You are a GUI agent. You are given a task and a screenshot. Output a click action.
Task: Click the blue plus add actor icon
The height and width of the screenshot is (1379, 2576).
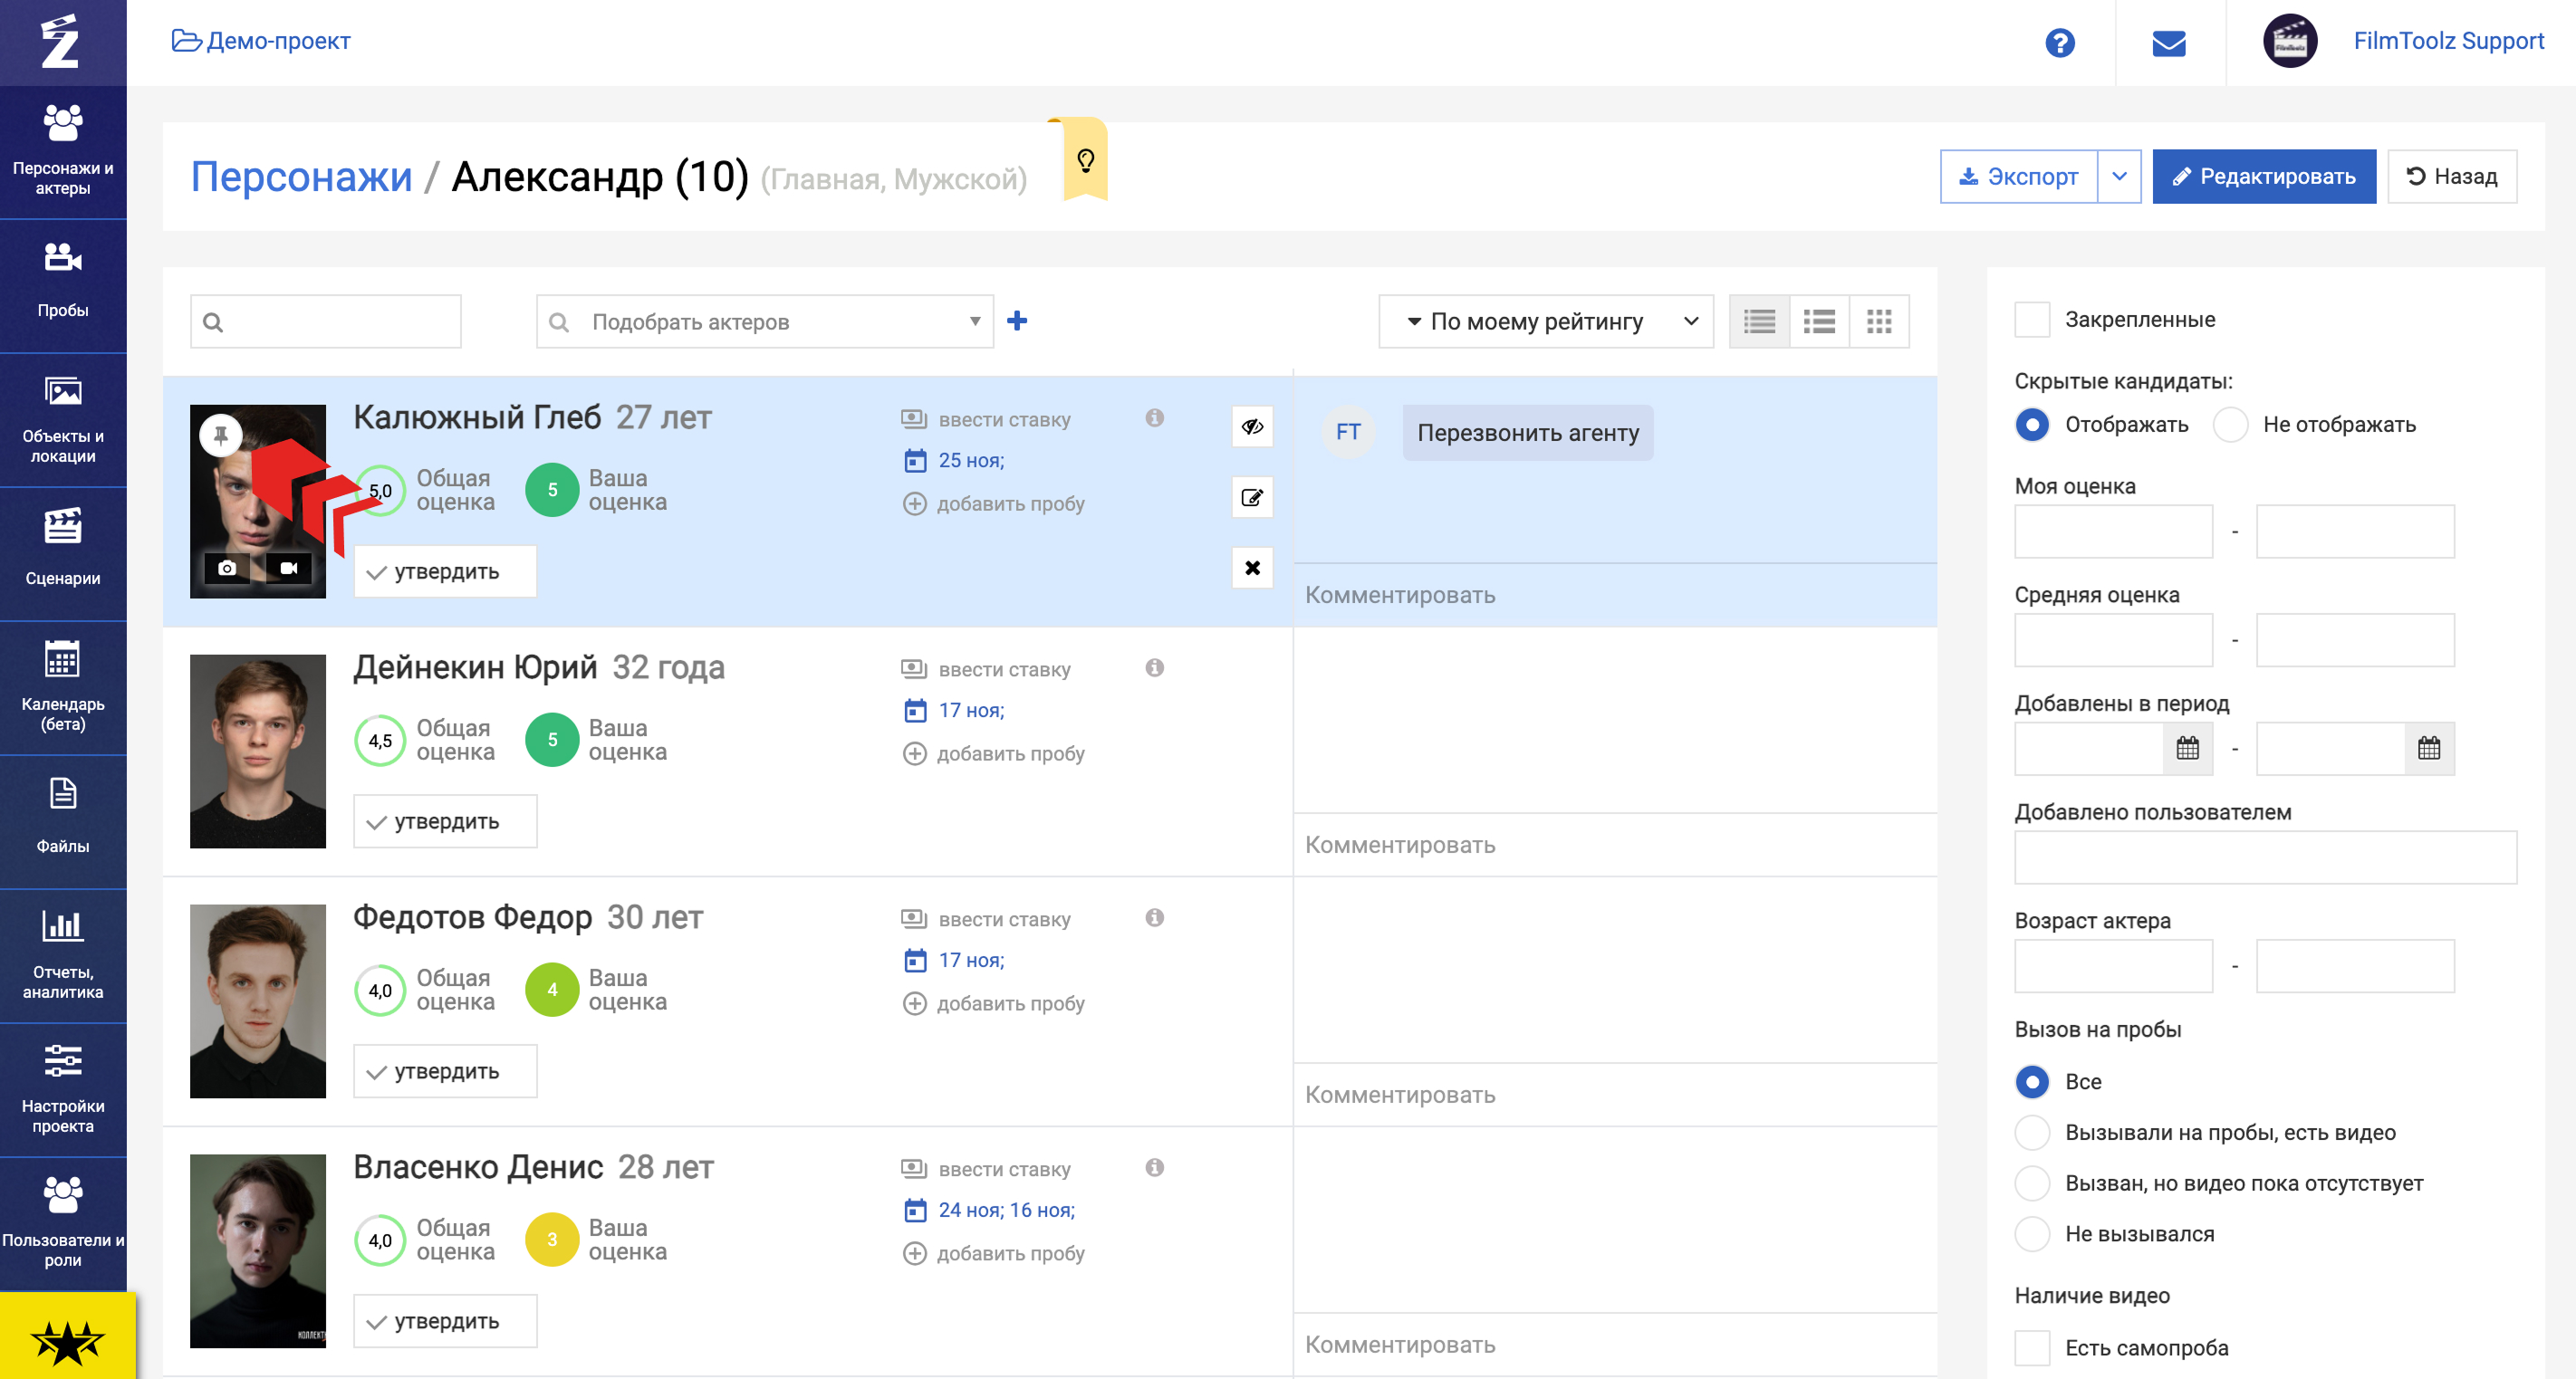(1017, 320)
